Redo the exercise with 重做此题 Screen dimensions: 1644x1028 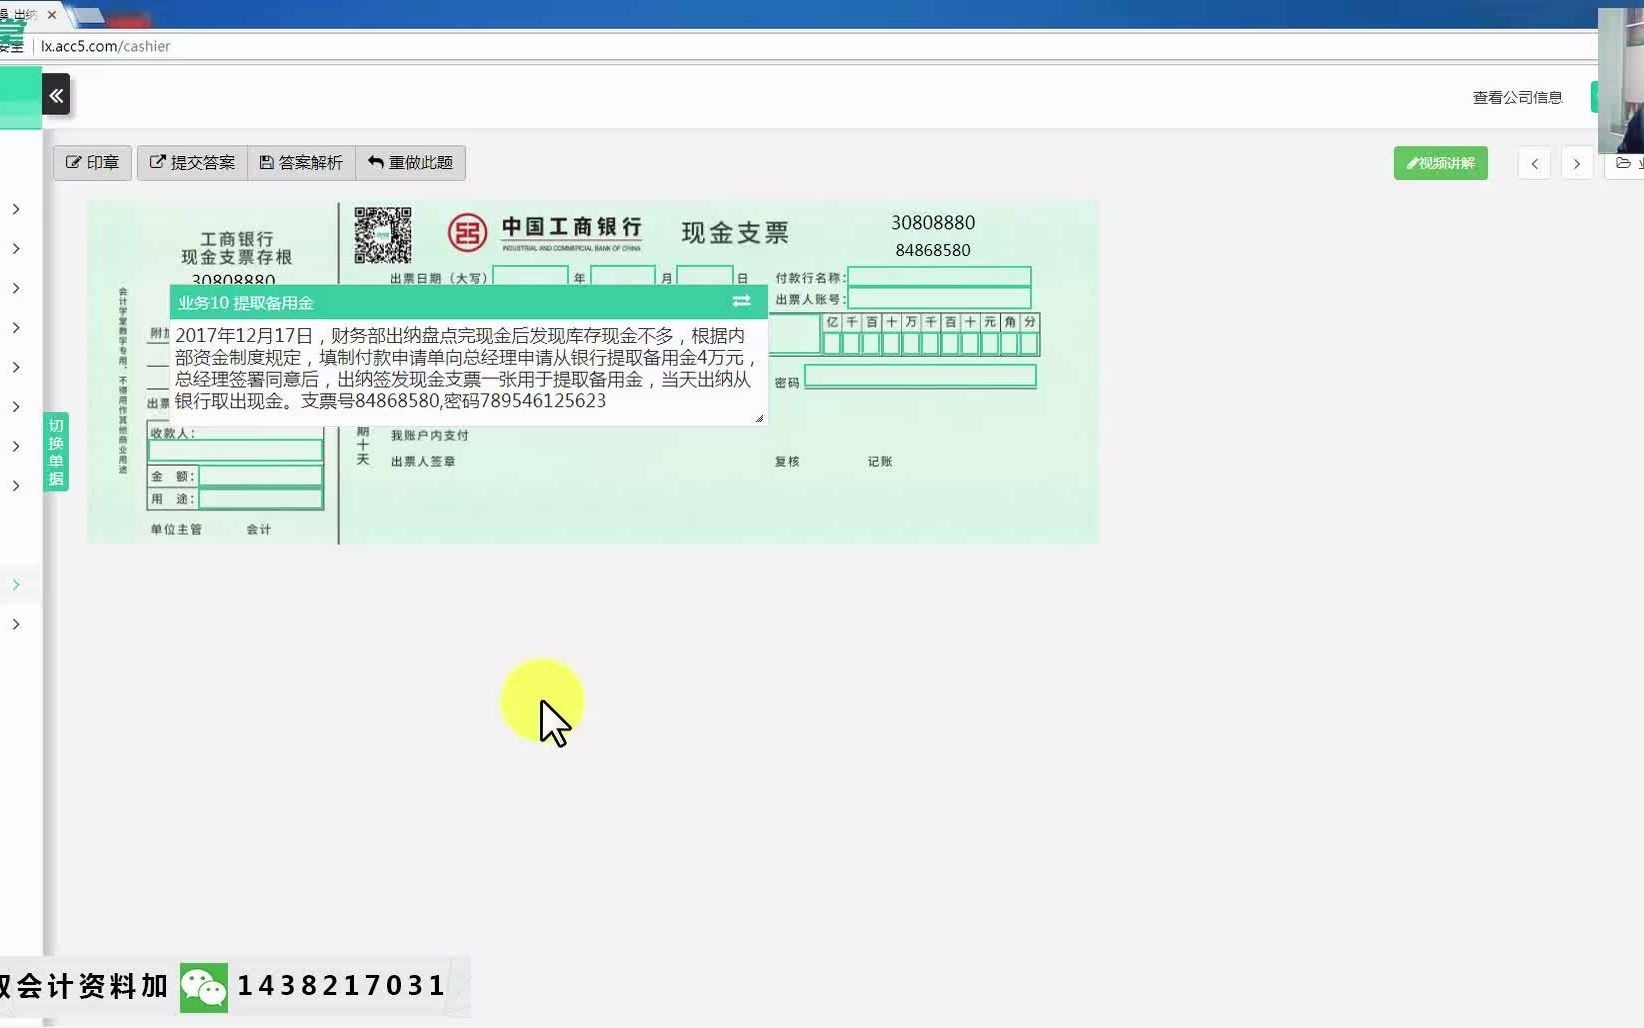tap(410, 162)
